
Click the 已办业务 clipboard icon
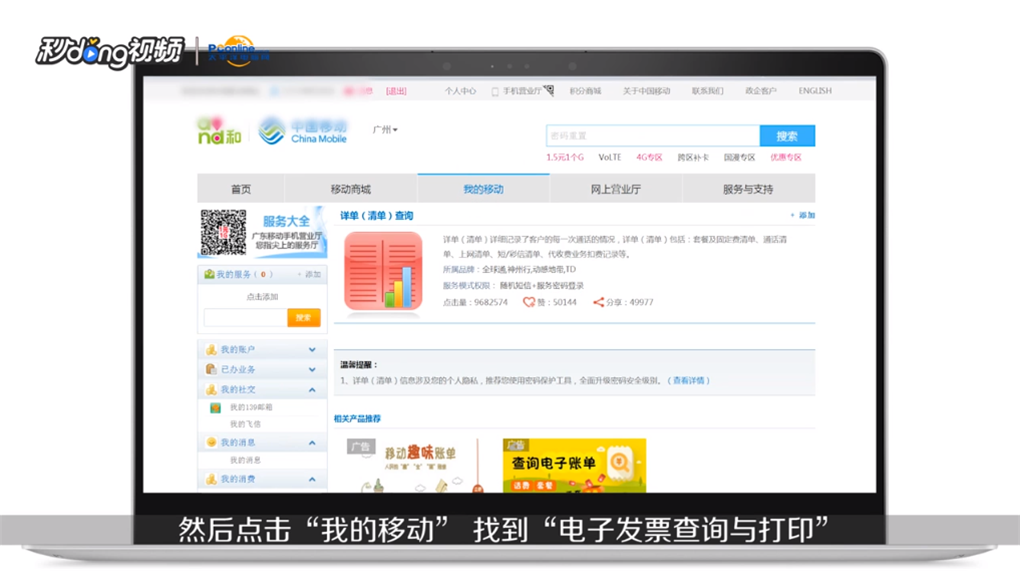pos(211,369)
